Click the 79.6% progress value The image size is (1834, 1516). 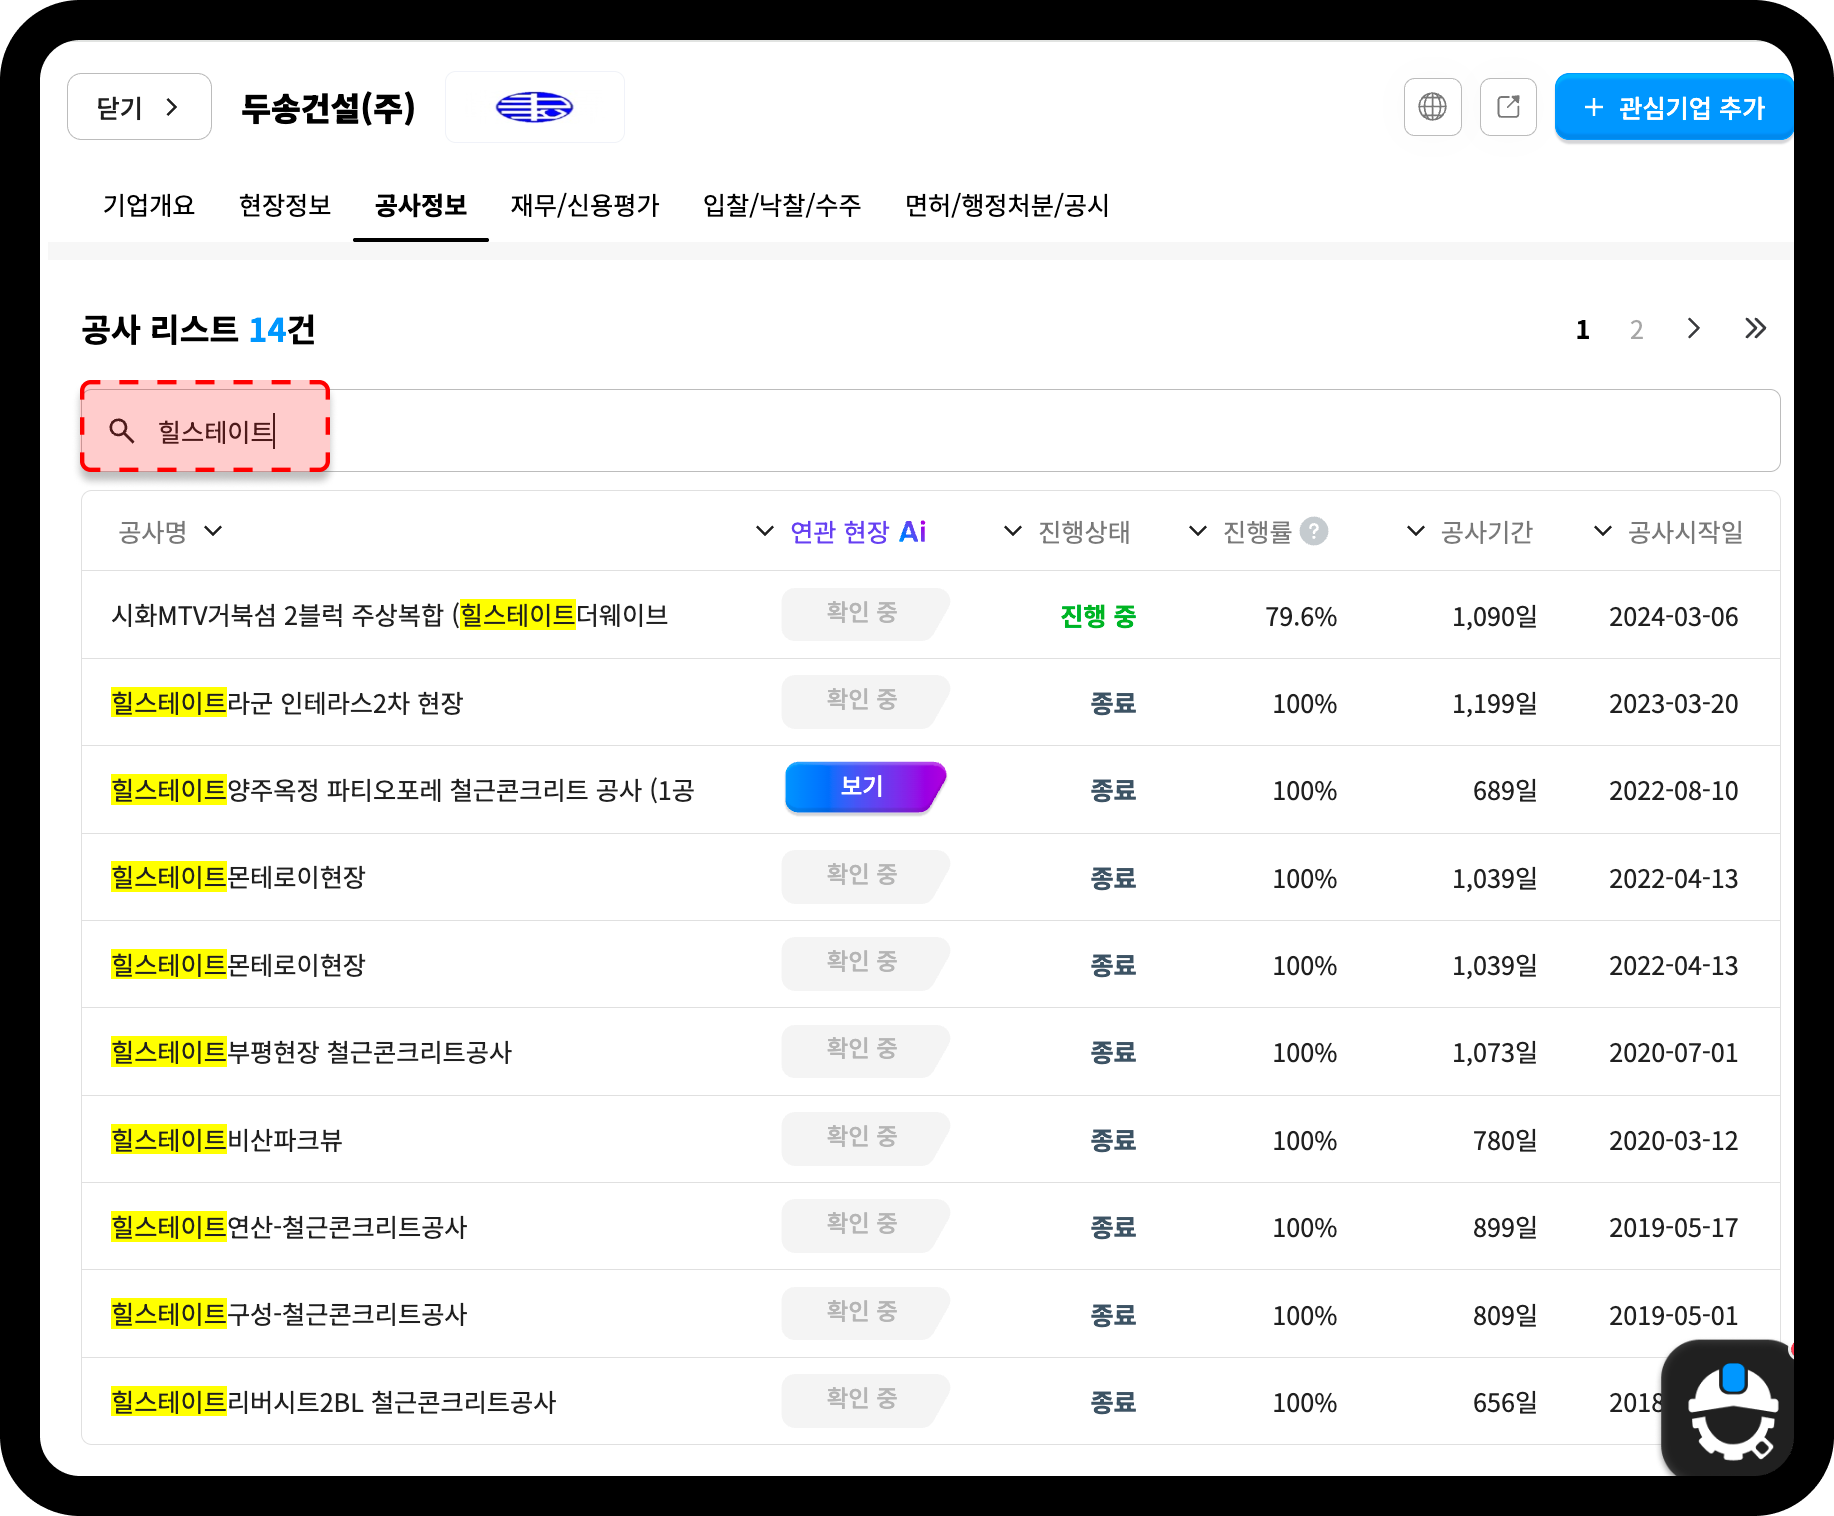(1301, 617)
